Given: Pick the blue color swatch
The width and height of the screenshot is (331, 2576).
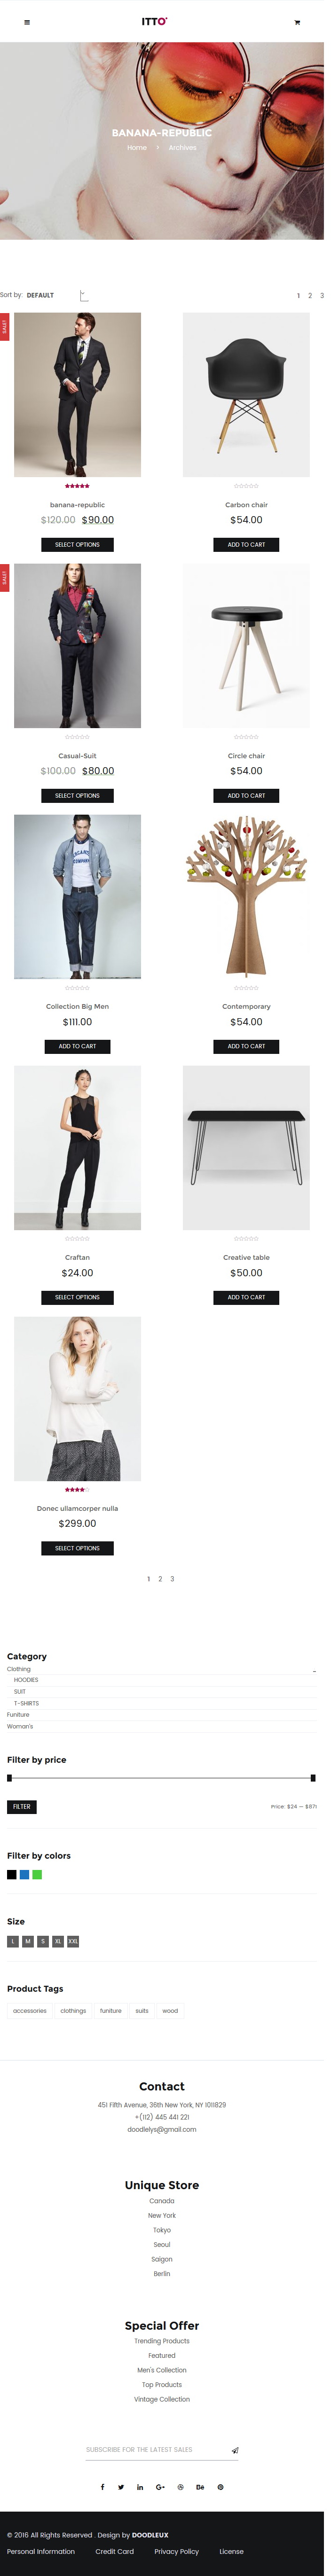Looking at the screenshot, I should (25, 1875).
